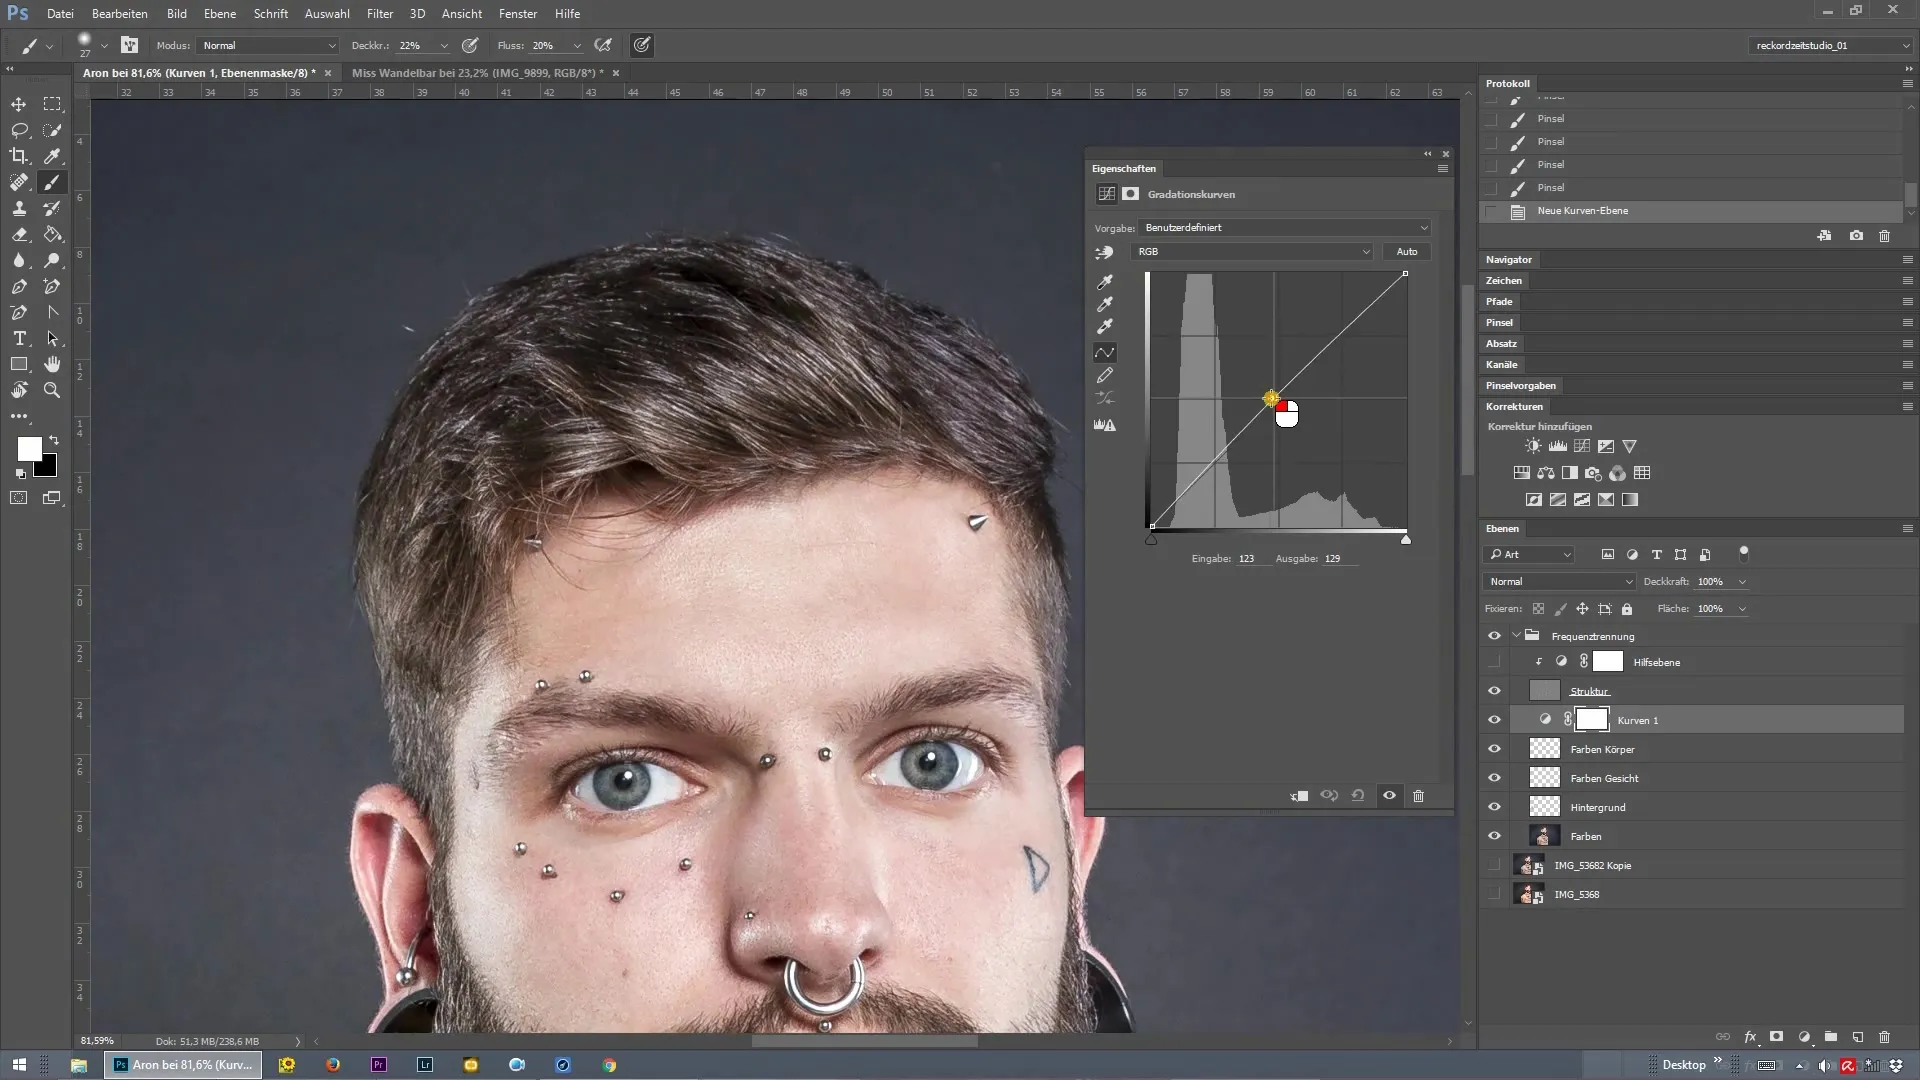Viewport: 1920px width, 1080px height.
Task: Open the Modus blend mode dropdown
Action: (268, 45)
